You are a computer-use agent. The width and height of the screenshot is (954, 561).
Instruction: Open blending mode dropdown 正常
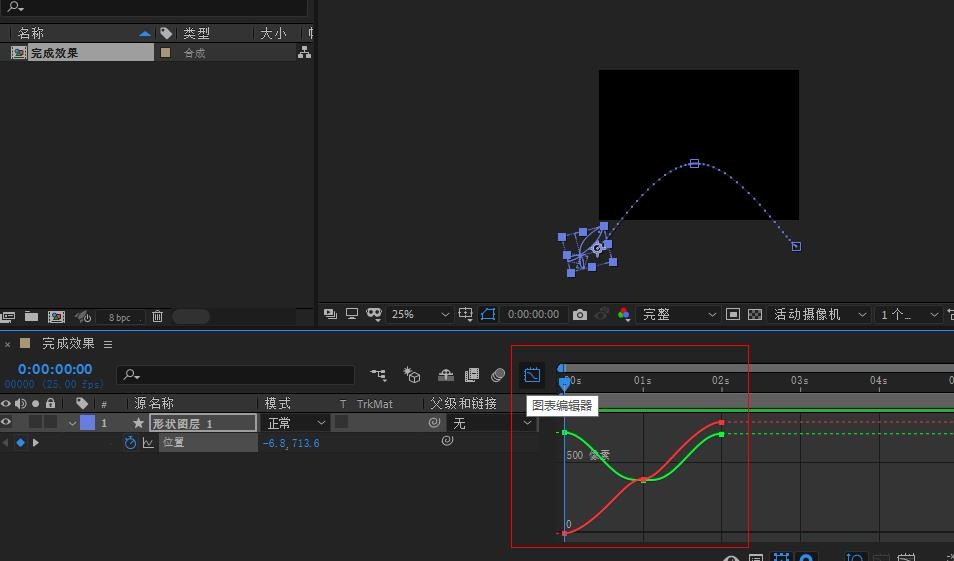[296, 422]
